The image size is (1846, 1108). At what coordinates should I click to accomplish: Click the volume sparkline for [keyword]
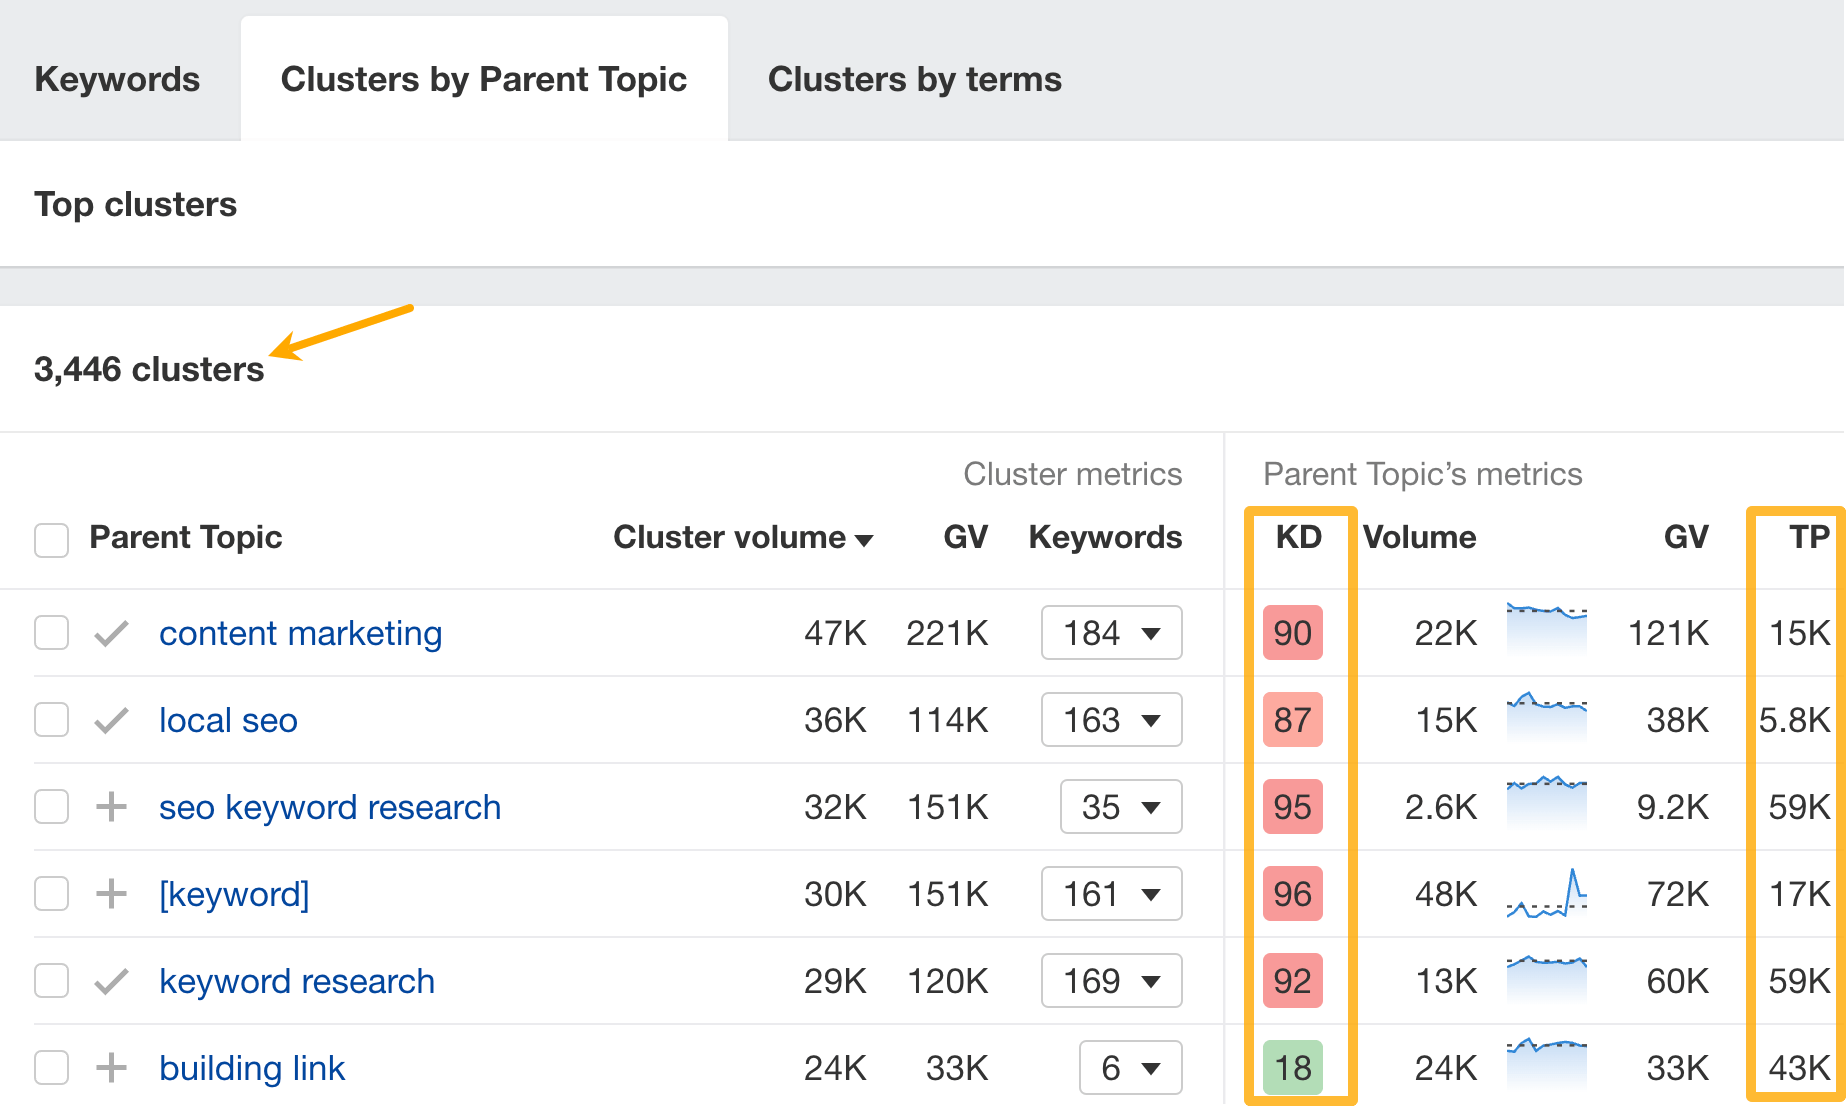1546,893
